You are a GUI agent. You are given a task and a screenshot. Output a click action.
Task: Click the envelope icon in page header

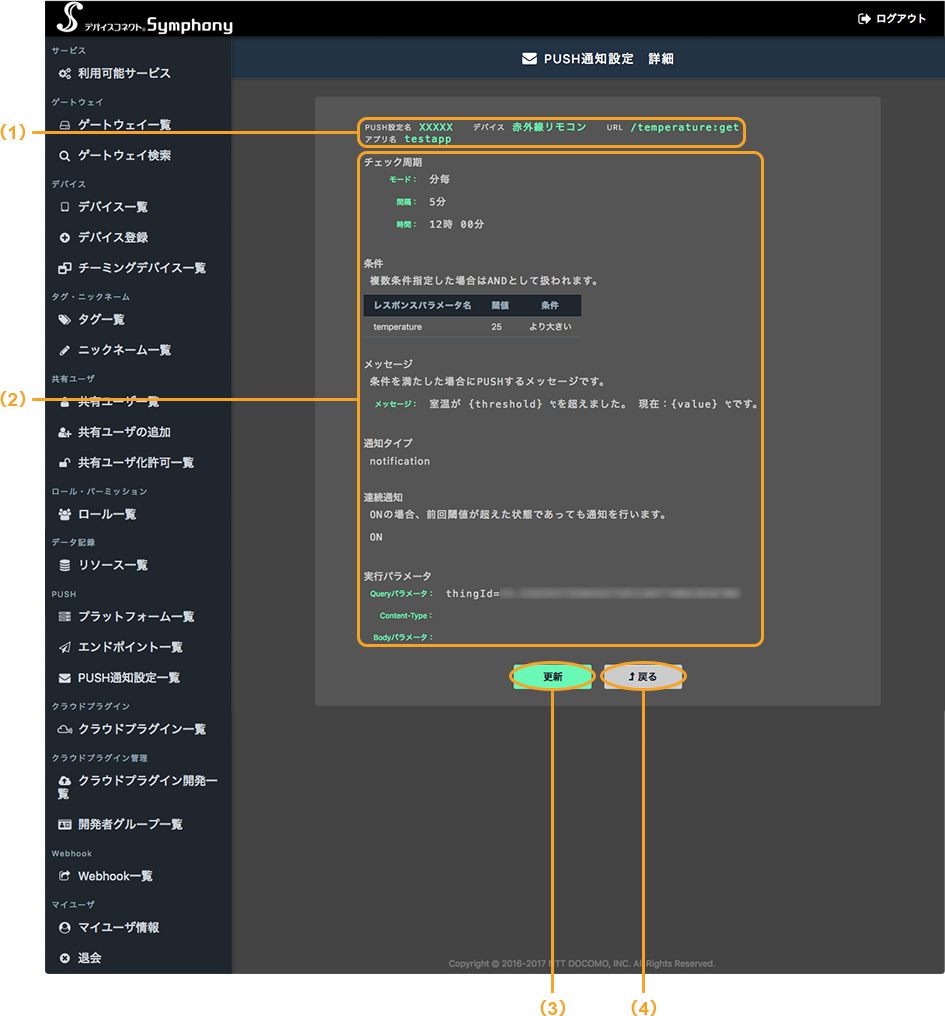(x=530, y=59)
